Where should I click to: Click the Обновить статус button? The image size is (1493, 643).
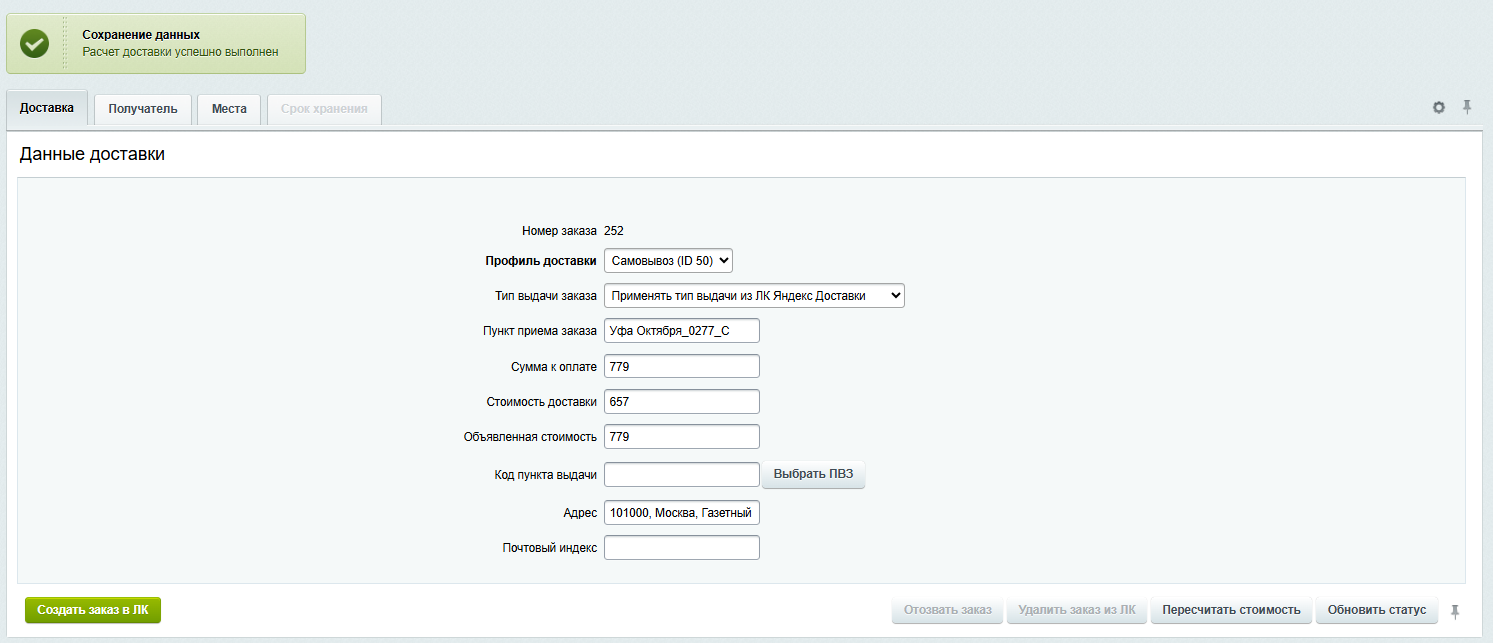click(1377, 610)
